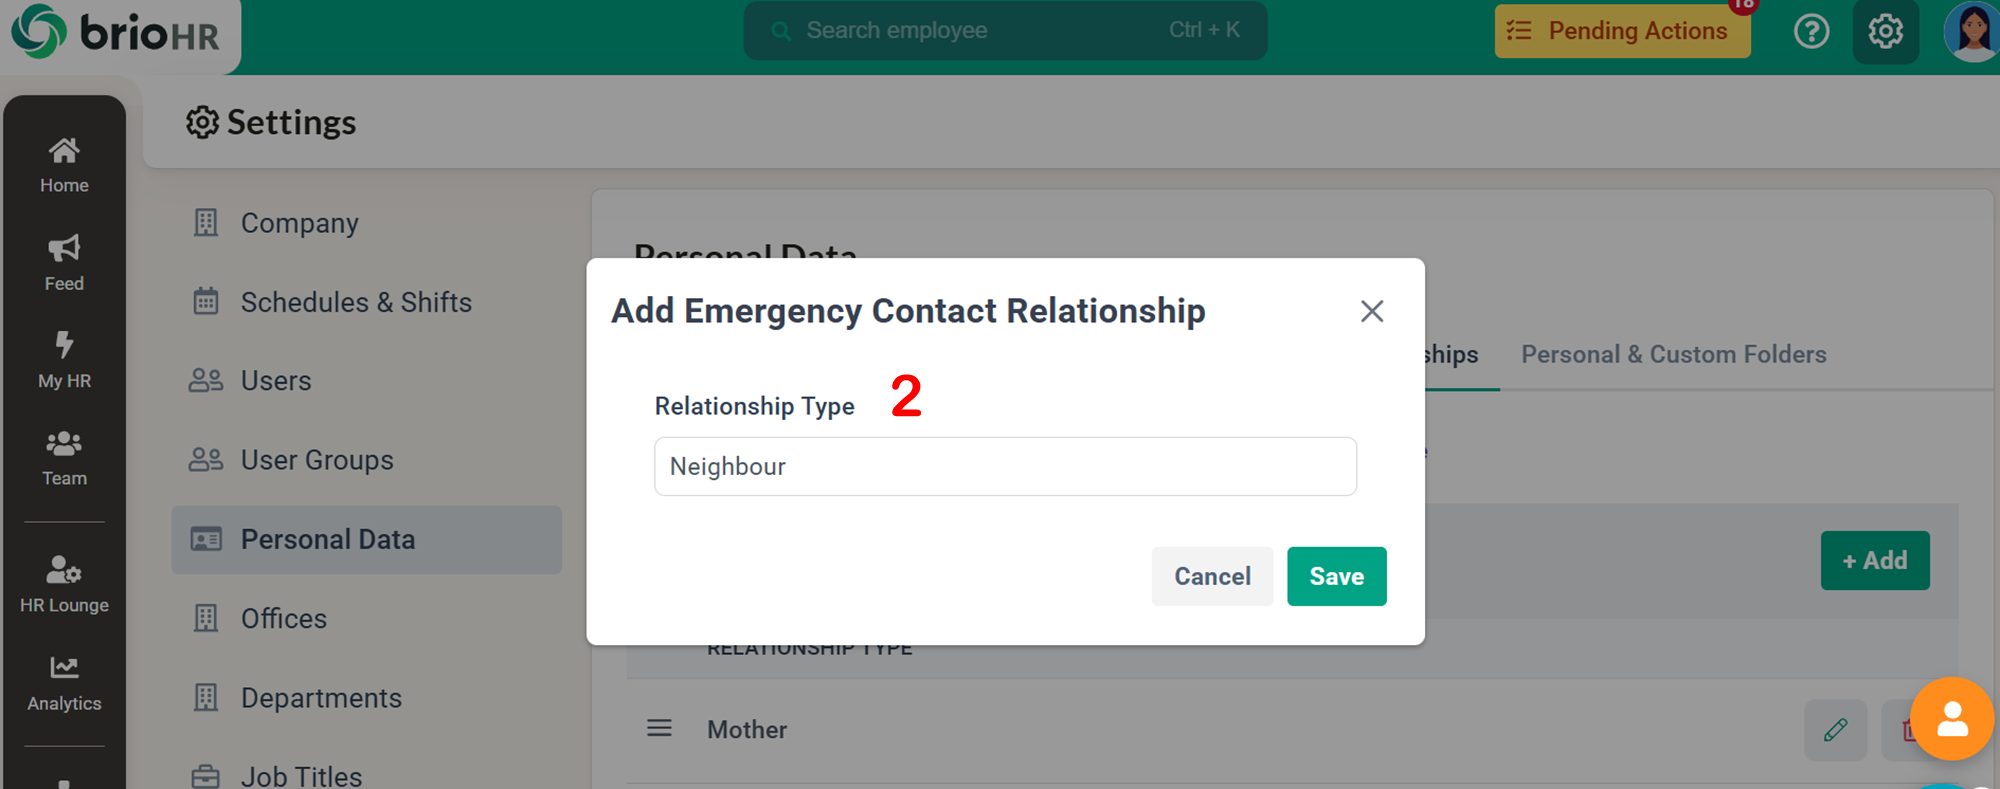Open the orange chat support bubble

(x=1951, y=719)
